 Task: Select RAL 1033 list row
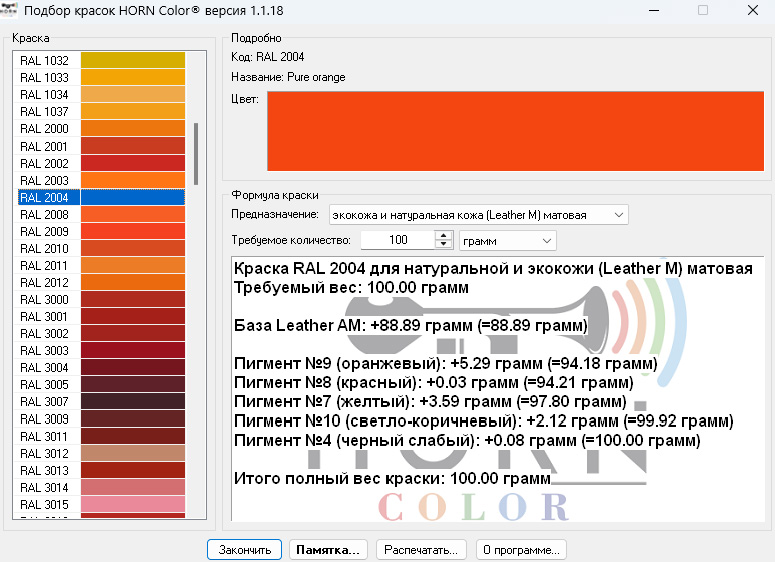pyautogui.click(x=101, y=78)
